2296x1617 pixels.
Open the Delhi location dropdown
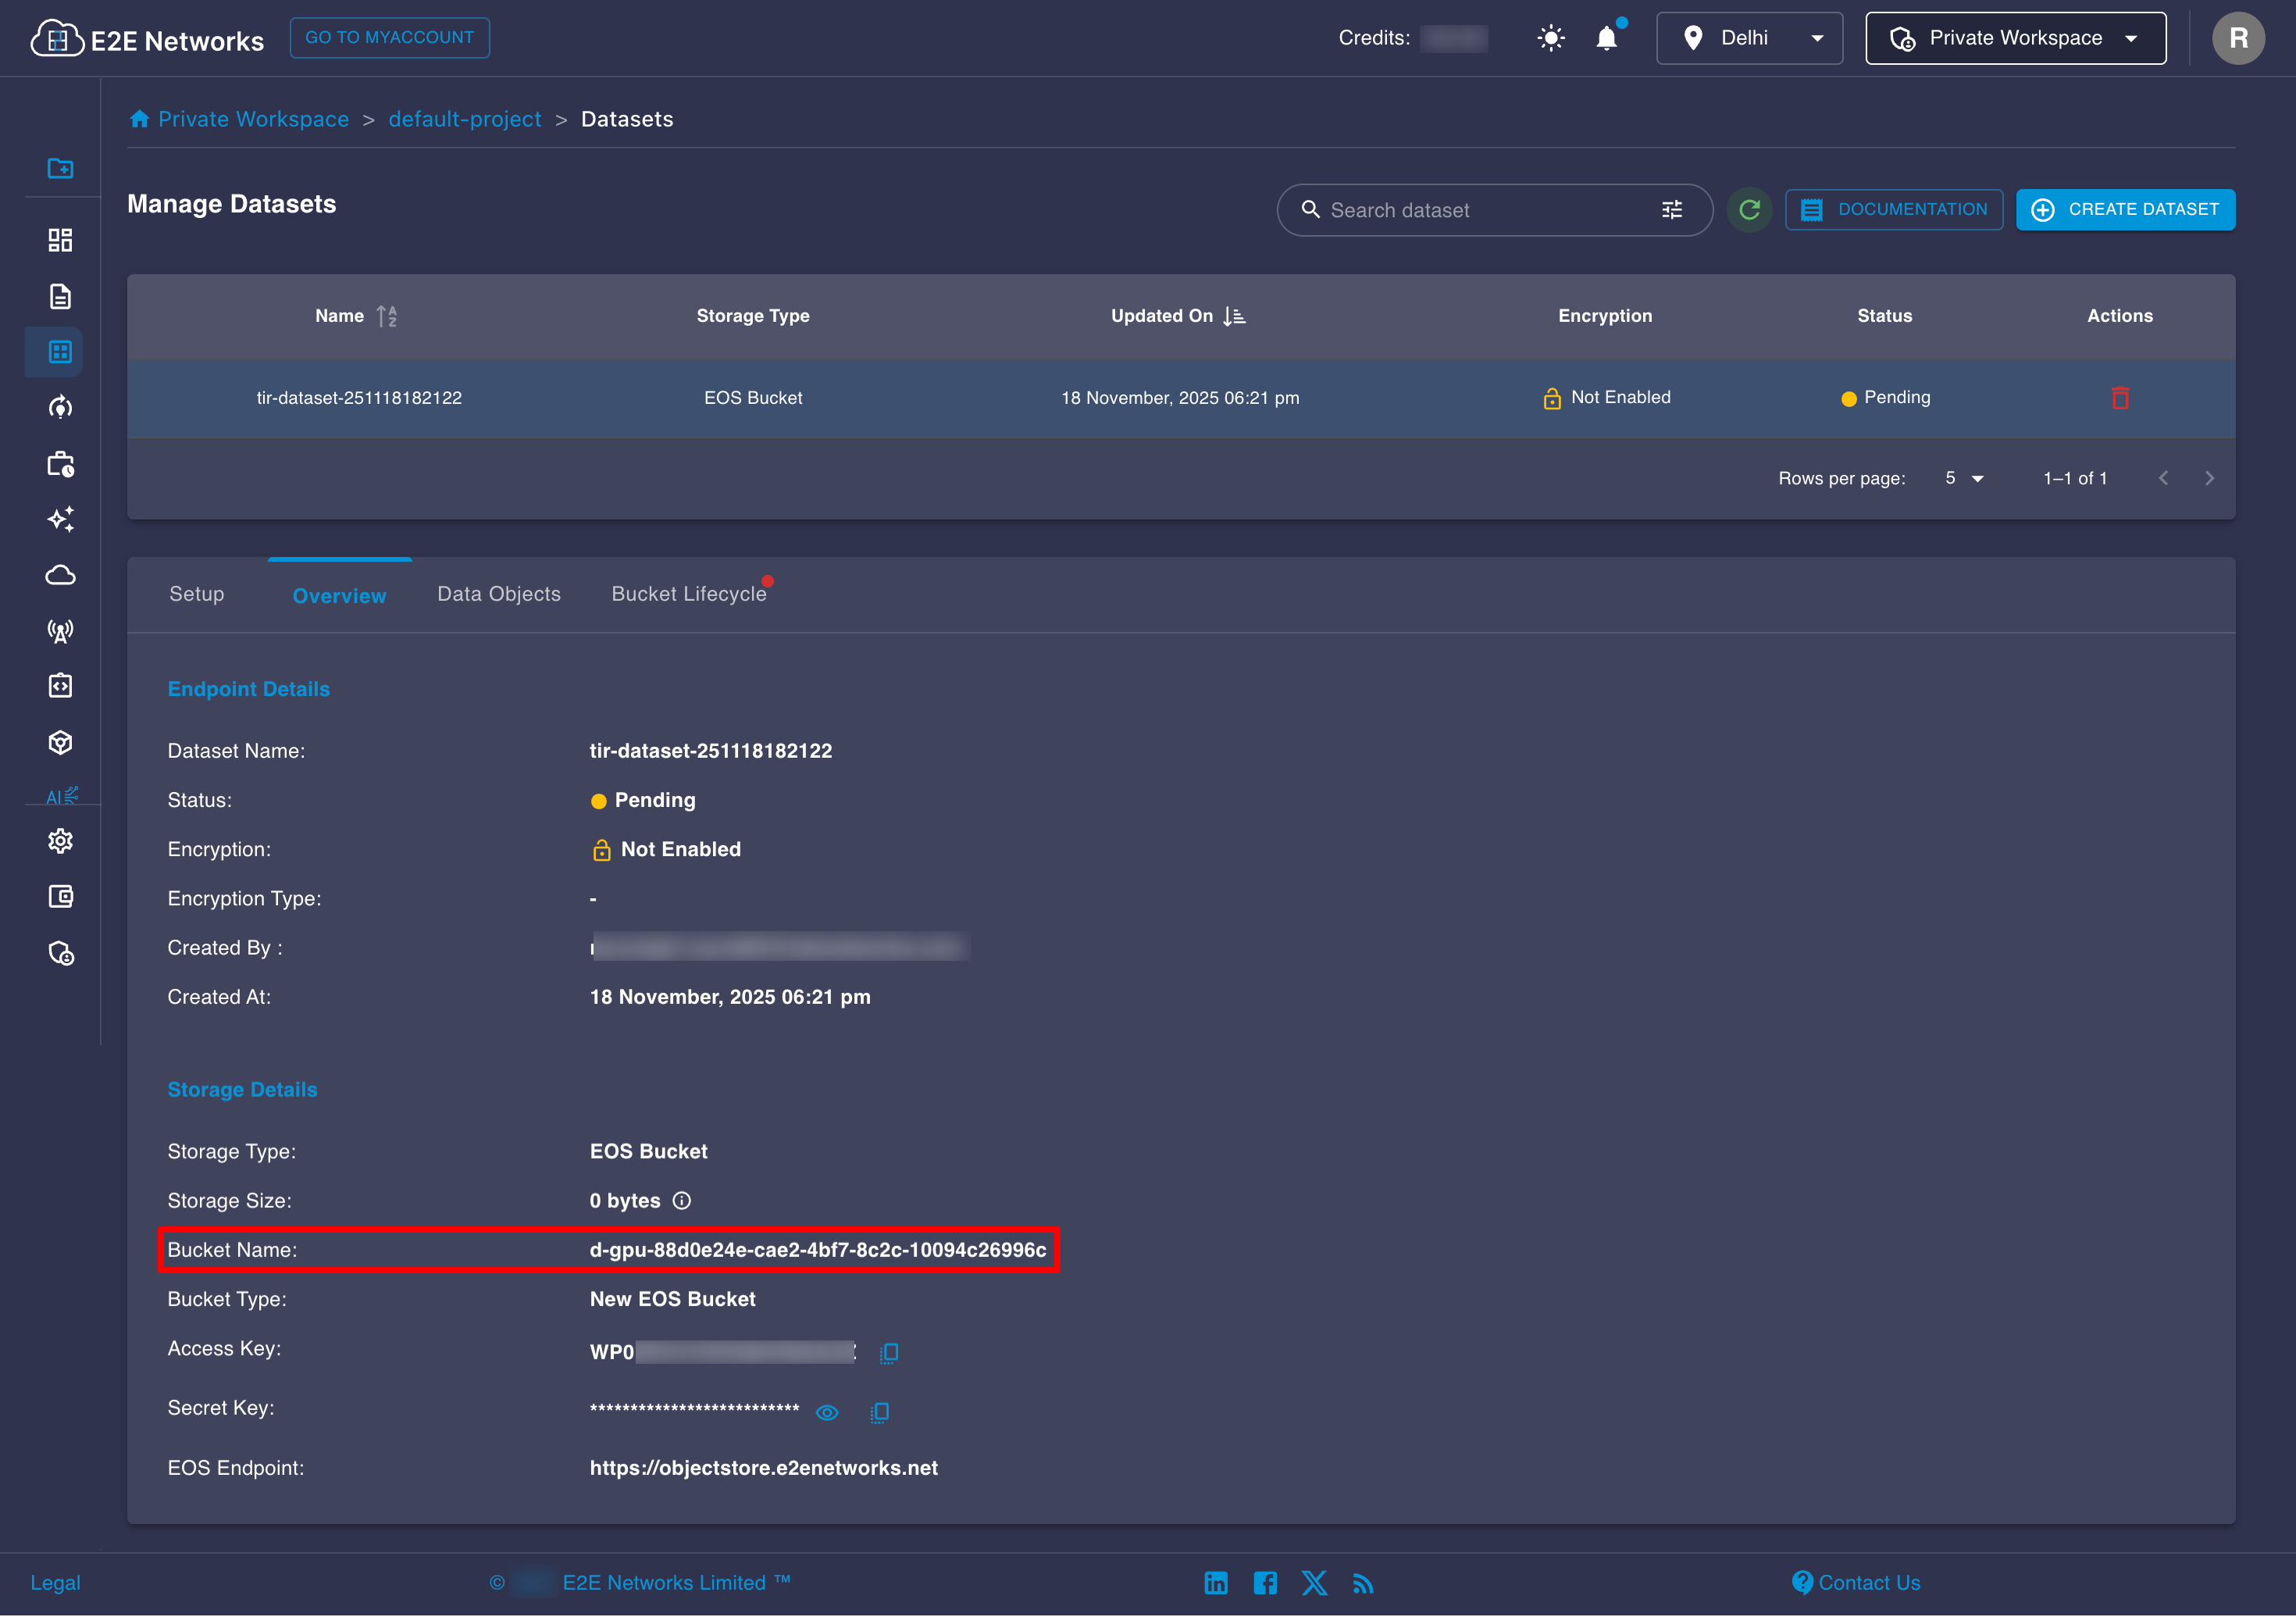tap(1748, 39)
